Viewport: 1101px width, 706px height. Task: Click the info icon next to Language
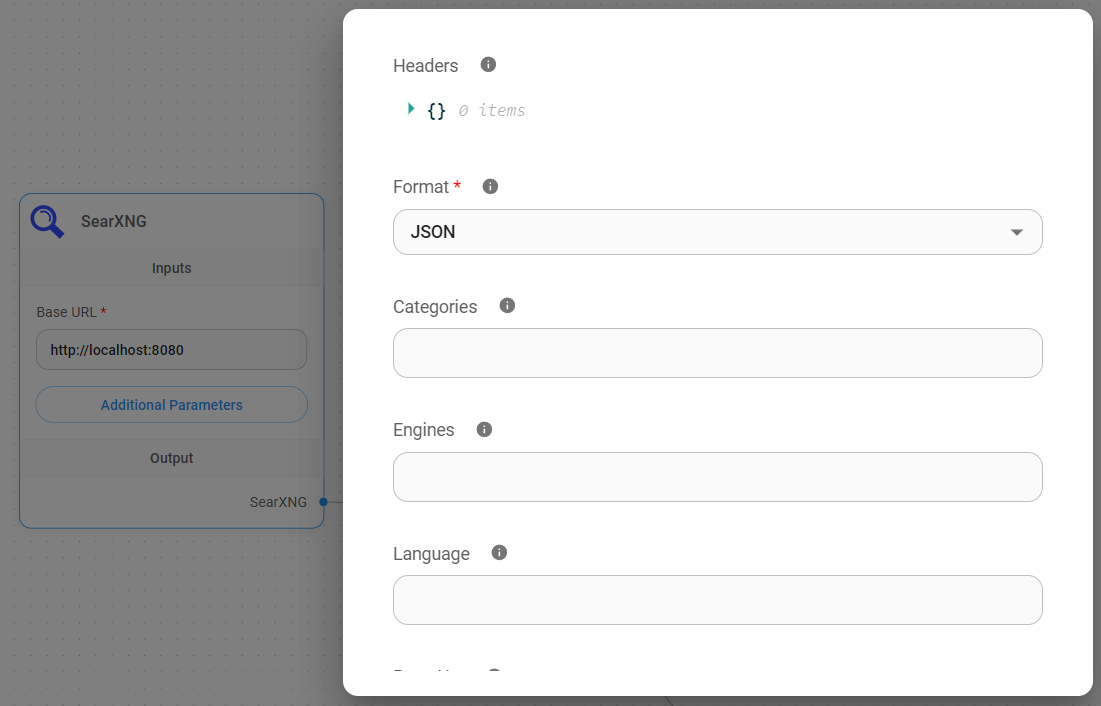(x=500, y=553)
